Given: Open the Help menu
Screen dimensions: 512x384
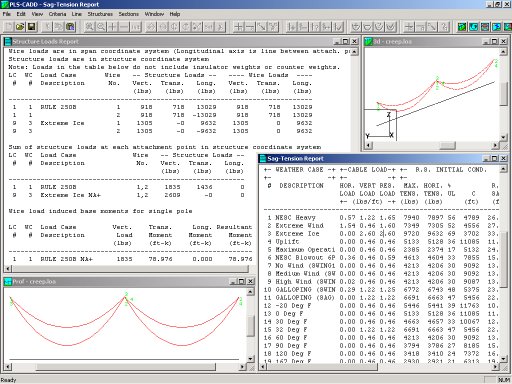Looking at the screenshot, I should pyautogui.click(x=175, y=14).
